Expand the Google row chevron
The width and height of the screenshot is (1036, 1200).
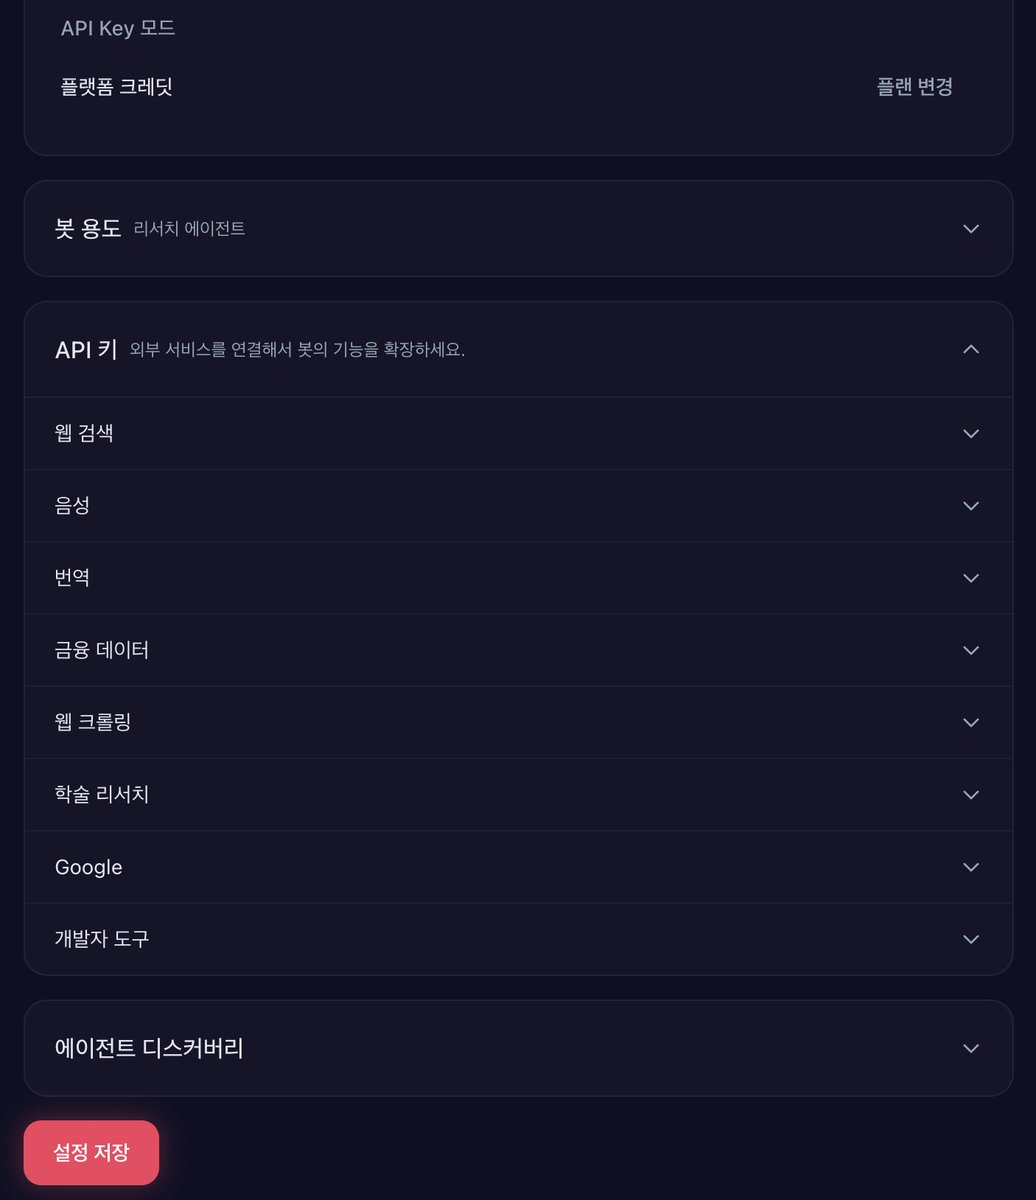coord(970,867)
